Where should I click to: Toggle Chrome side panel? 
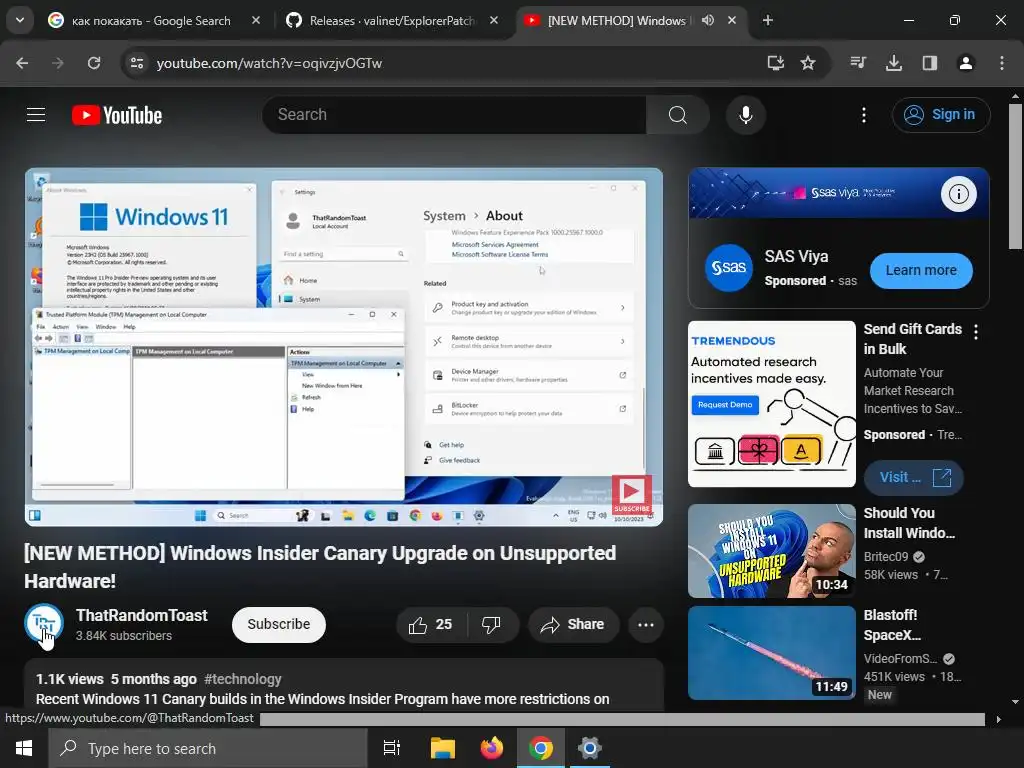click(x=929, y=63)
